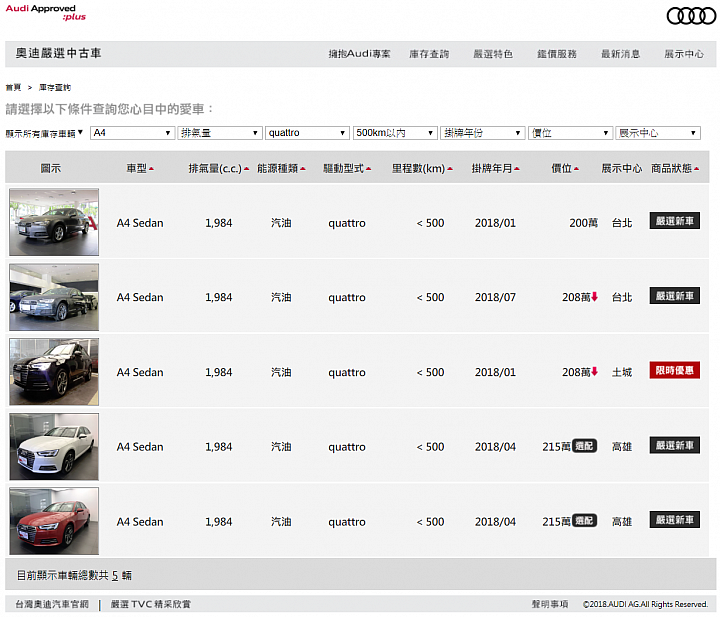720x617 pixels.
Task: Sort by 車型 column arrow
Action: (x=152, y=169)
